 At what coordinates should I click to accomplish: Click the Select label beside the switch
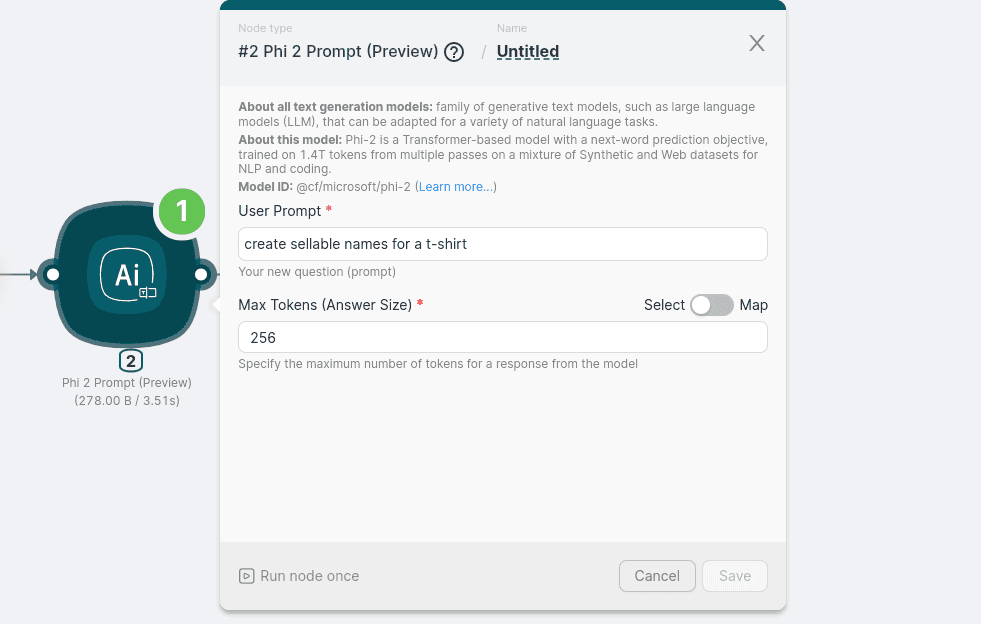point(664,305)
